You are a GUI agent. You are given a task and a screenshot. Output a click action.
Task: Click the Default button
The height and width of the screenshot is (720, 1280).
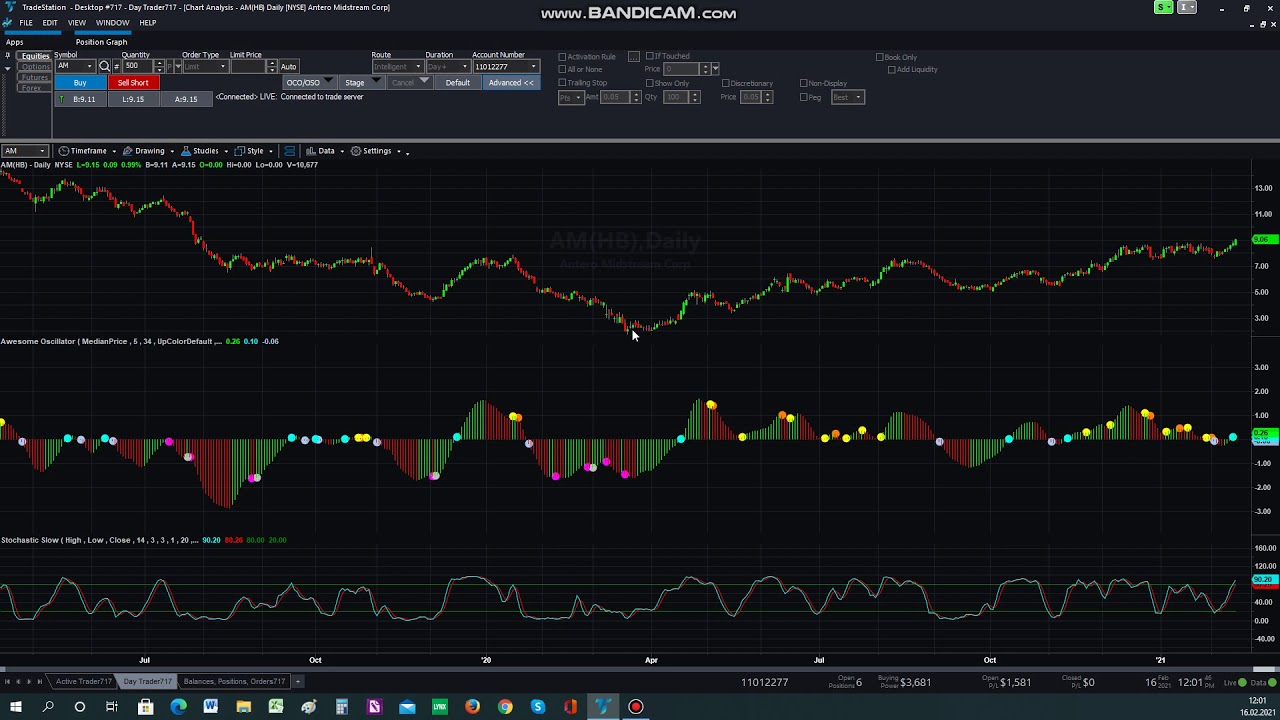458,83
